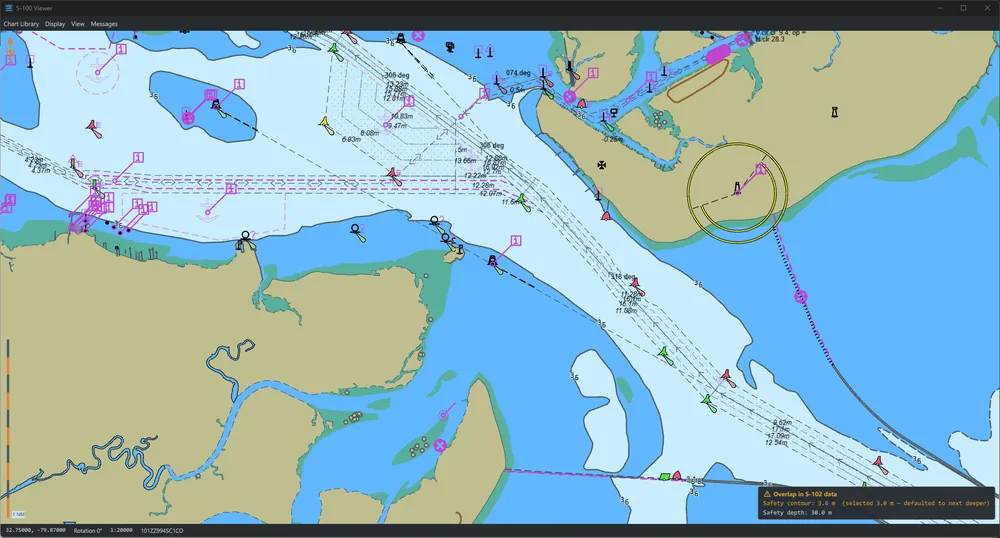Image resolution: width=1000 pixels, height=538 pixels.
Task: Open the info box above the blue shoal
Action: click(x=239, y=84)
